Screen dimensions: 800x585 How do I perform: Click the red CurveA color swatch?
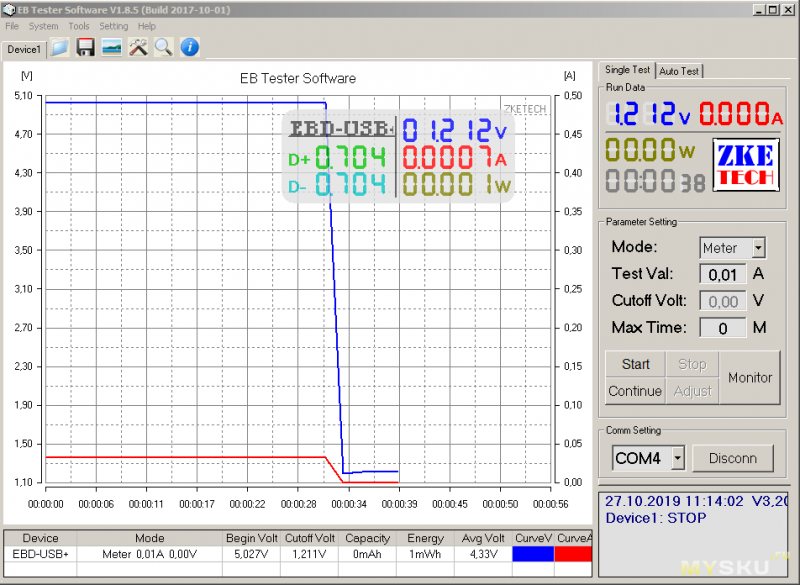coord(573,554)
